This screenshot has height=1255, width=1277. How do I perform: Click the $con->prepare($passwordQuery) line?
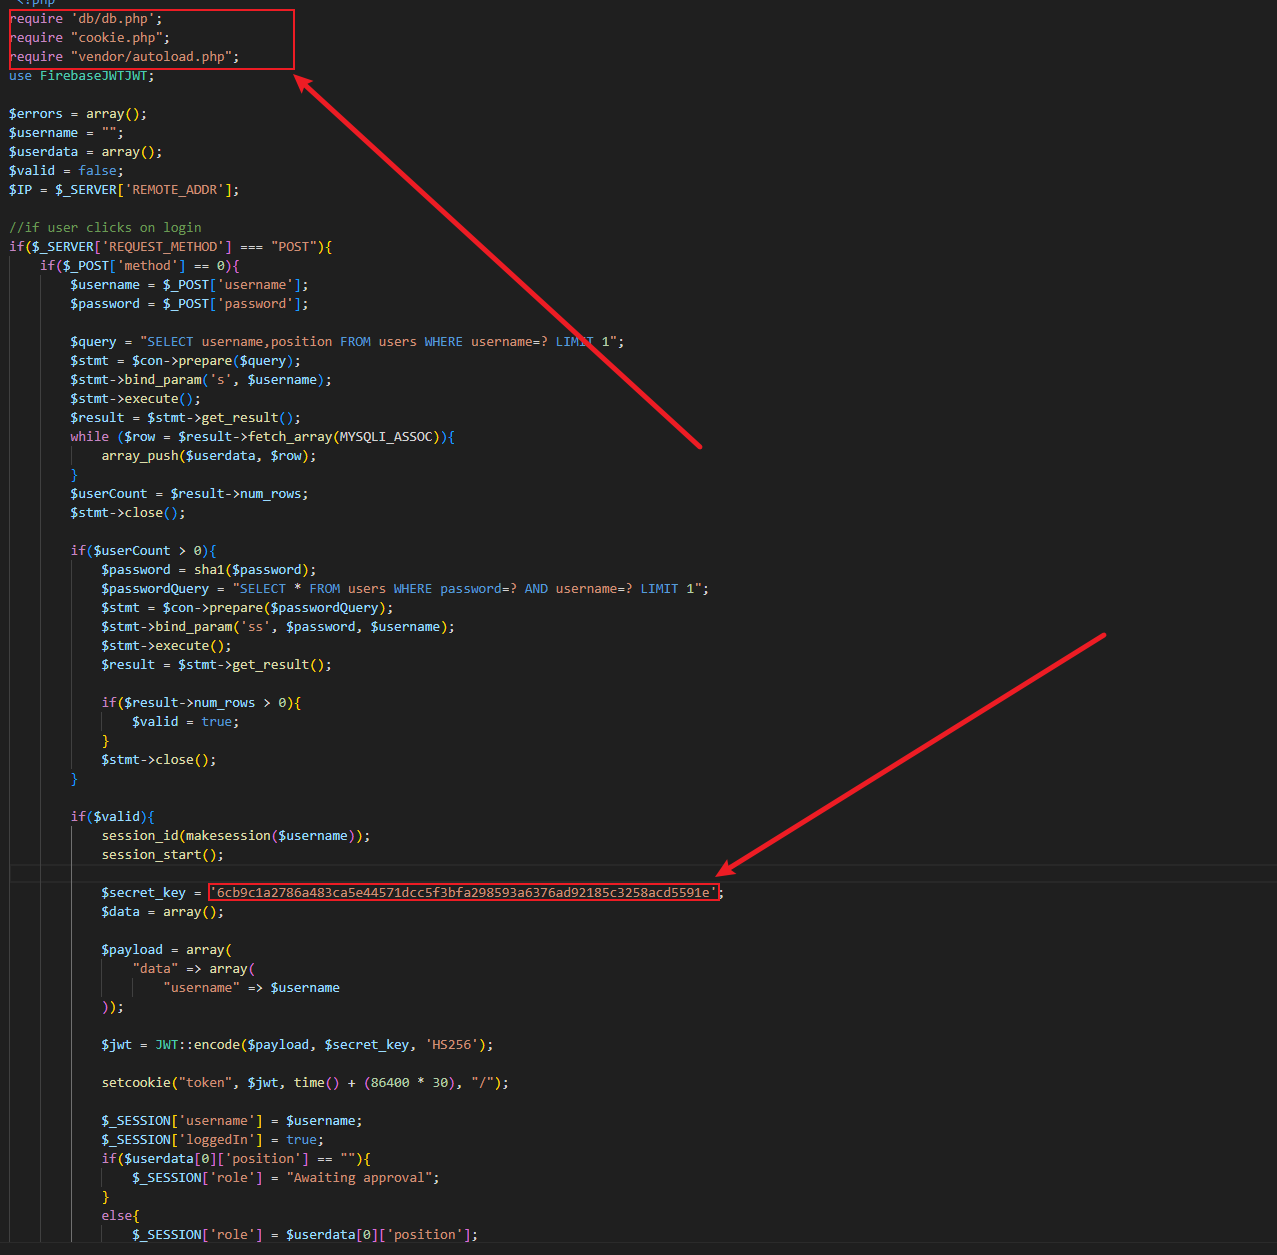(248, 608)
